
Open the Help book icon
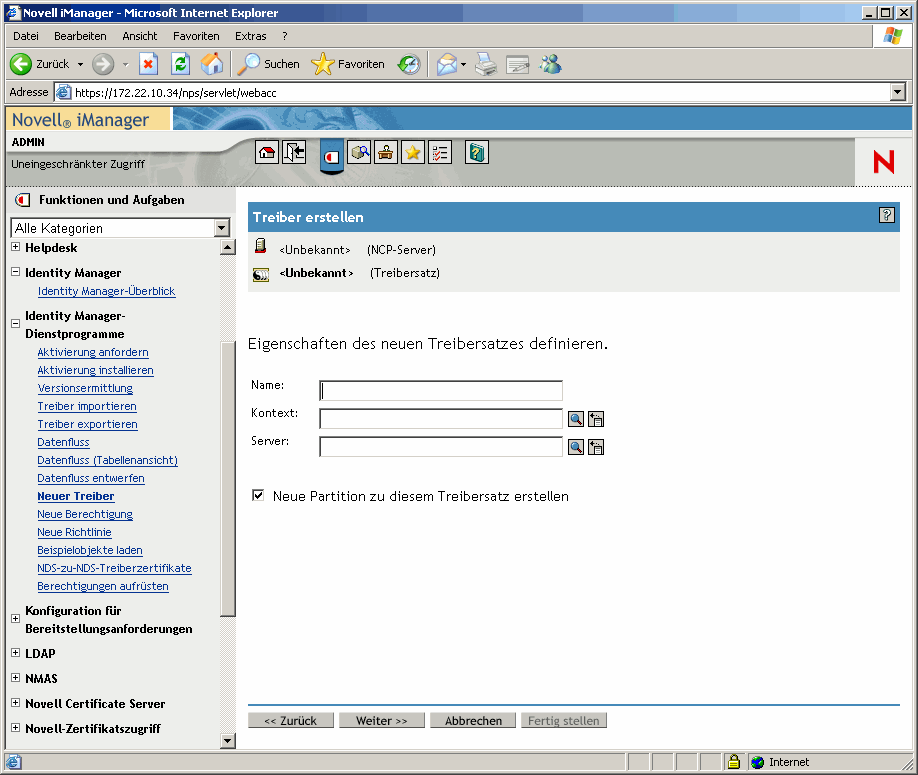[x=476, y=152]
